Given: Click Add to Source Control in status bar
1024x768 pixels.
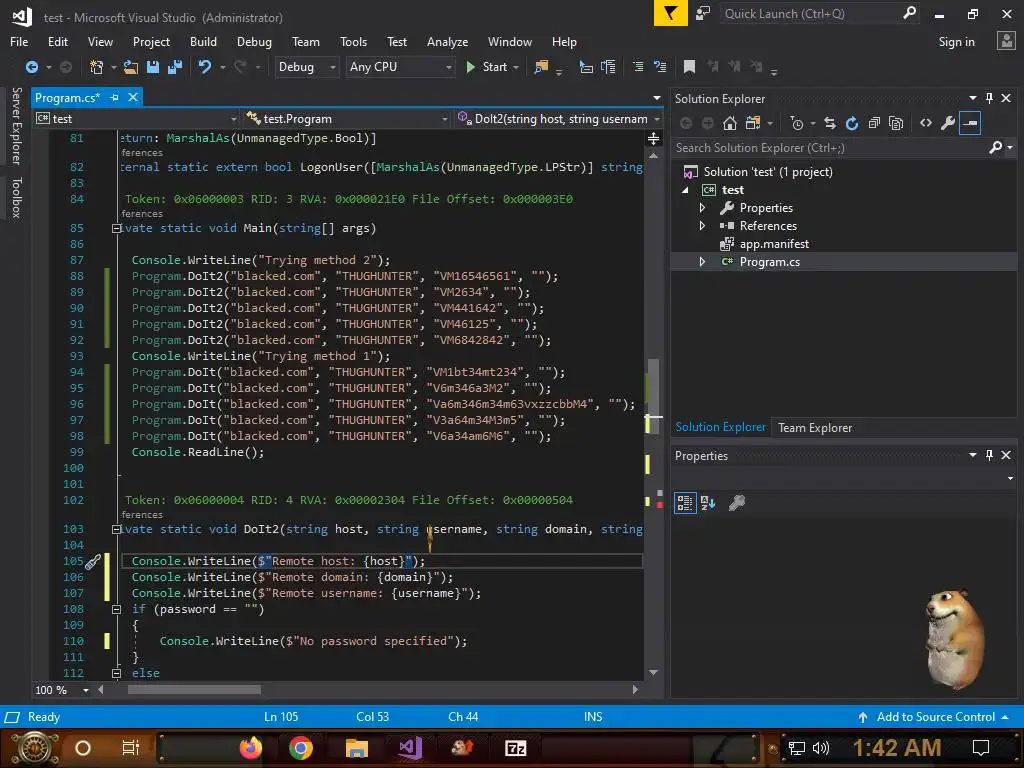Looking at the screenshot, I should click(x=935, y=717).
